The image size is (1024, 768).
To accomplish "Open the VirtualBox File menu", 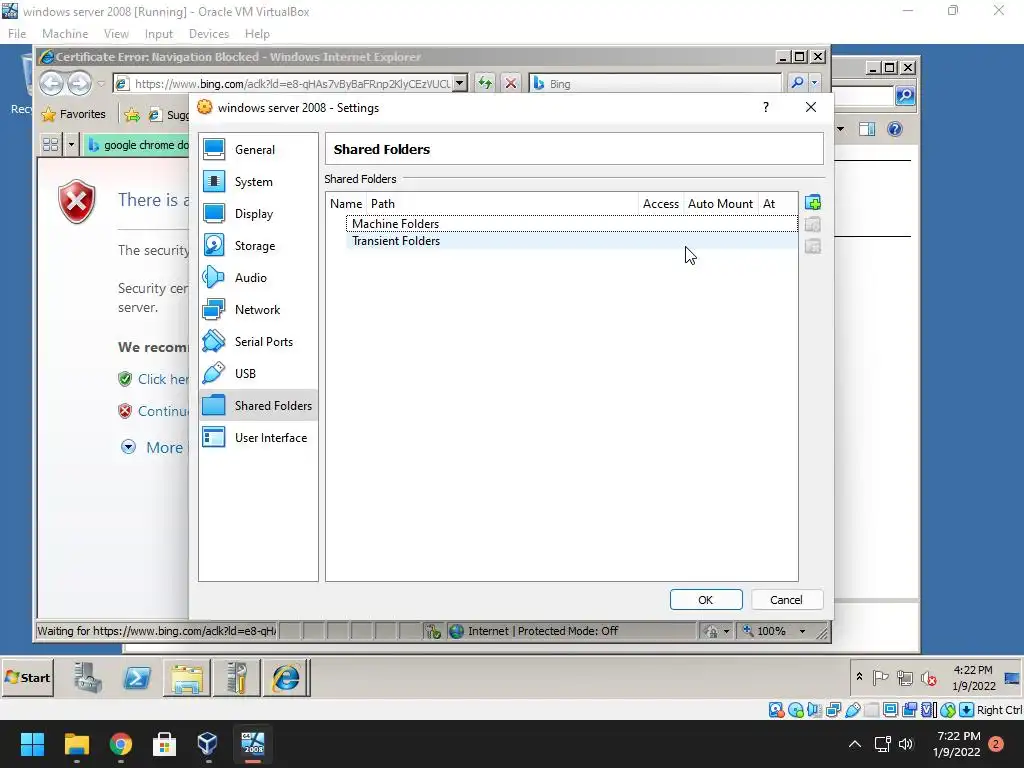I will (x=17, y=33).
